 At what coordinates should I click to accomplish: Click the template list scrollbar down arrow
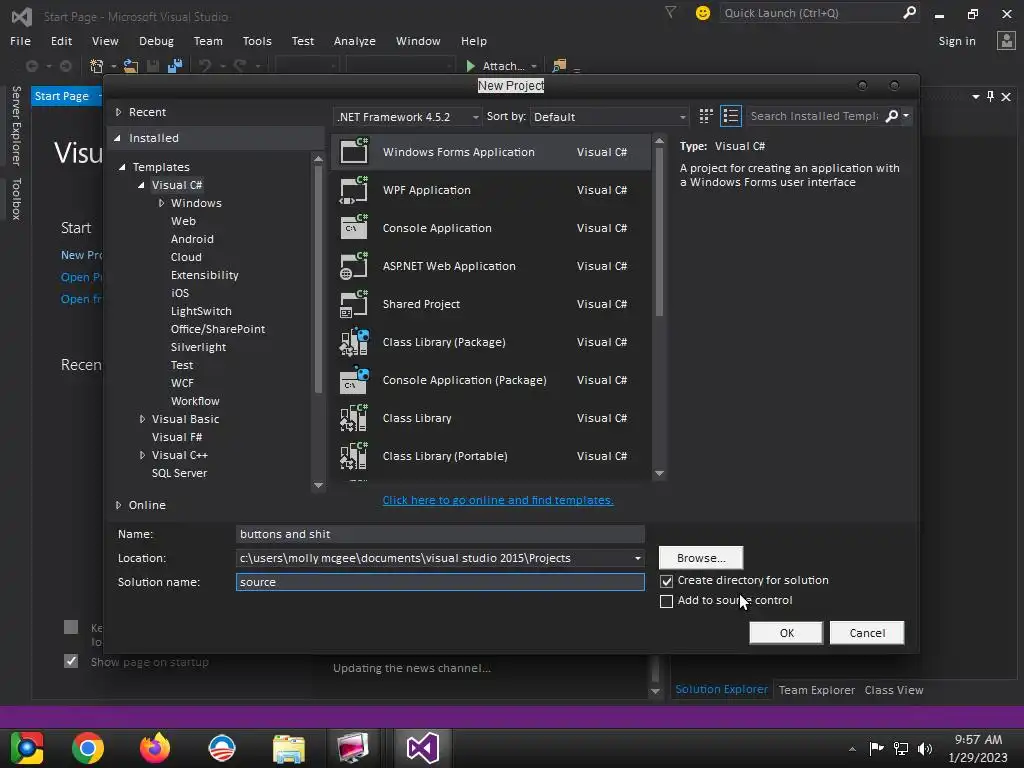tap(659, 473)
